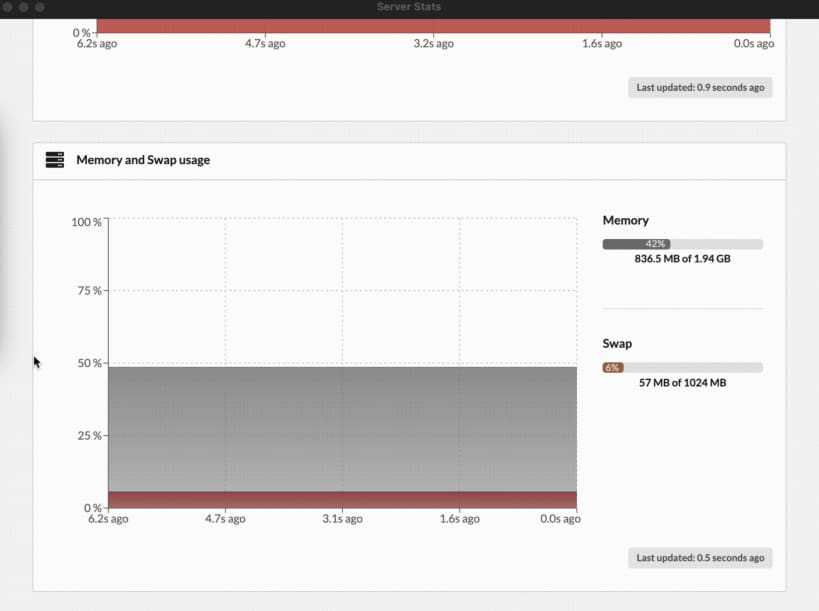The image size is (819, 611).
Task: Click the macOS green zoom button
Action: (39, 6)
